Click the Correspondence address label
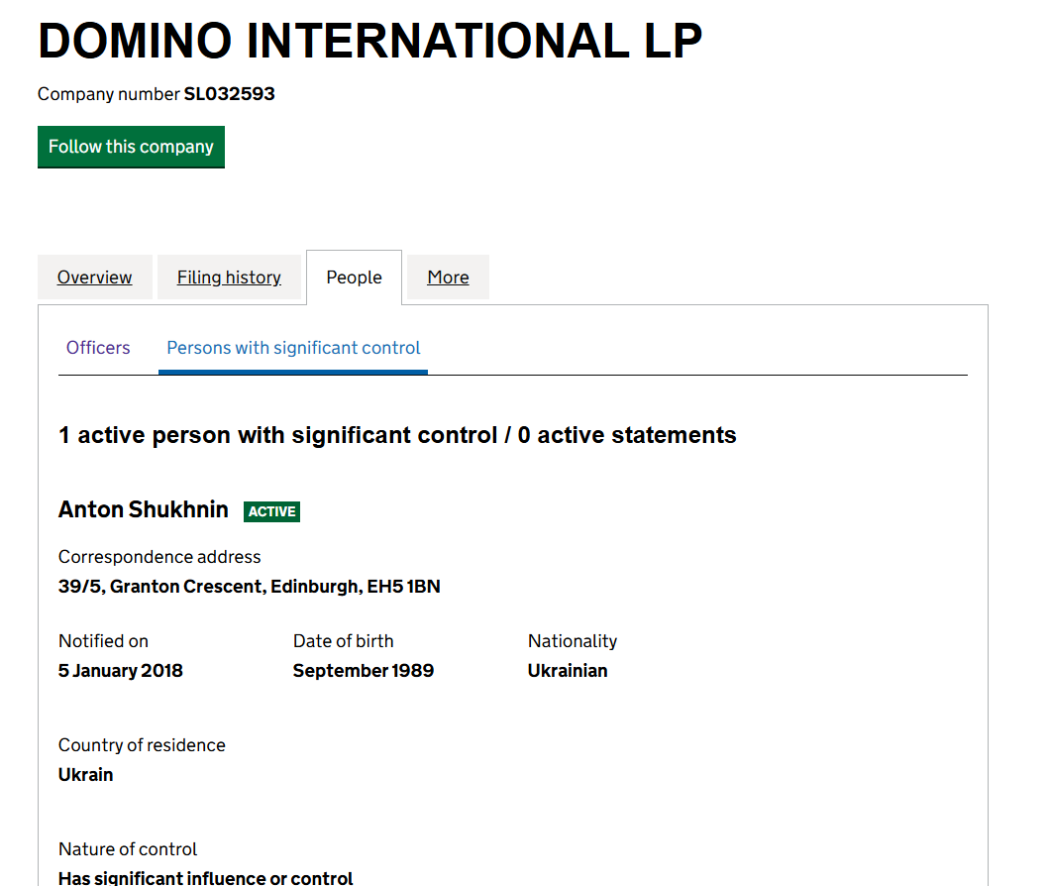 click(x=159, y=557)
